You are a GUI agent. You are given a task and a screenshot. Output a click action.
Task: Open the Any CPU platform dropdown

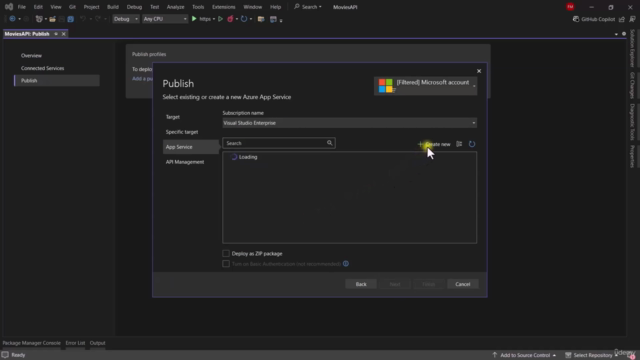[x=164, y=19]
